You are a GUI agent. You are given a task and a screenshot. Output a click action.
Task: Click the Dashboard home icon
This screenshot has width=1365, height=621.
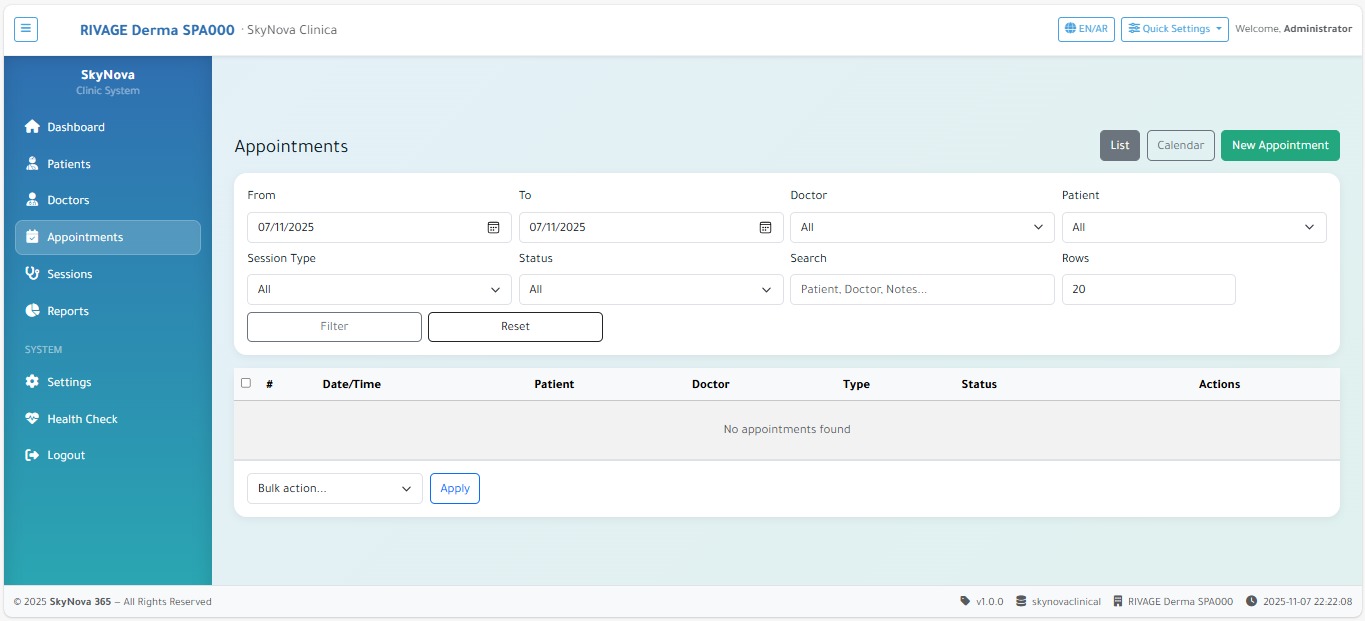[32, 127]
